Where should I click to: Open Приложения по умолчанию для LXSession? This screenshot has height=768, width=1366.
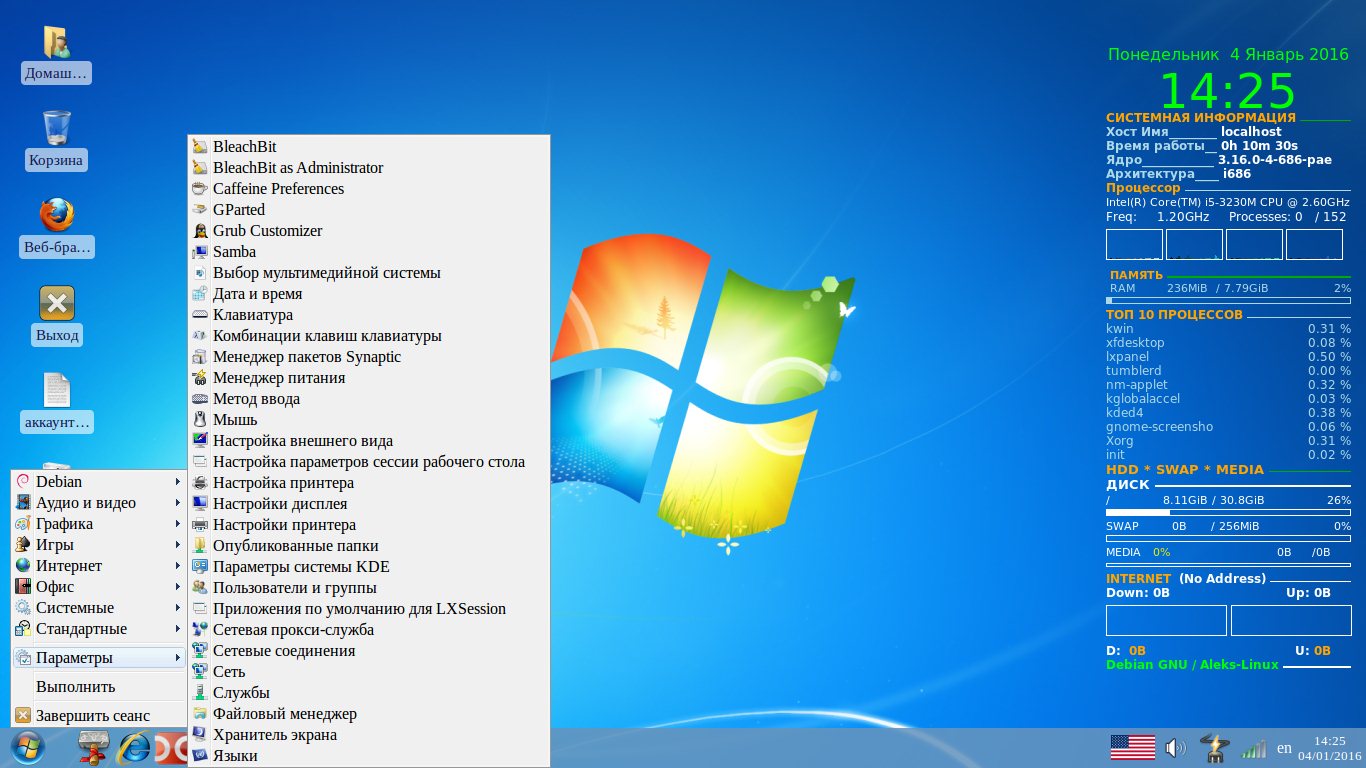click(x=369, y=608)
